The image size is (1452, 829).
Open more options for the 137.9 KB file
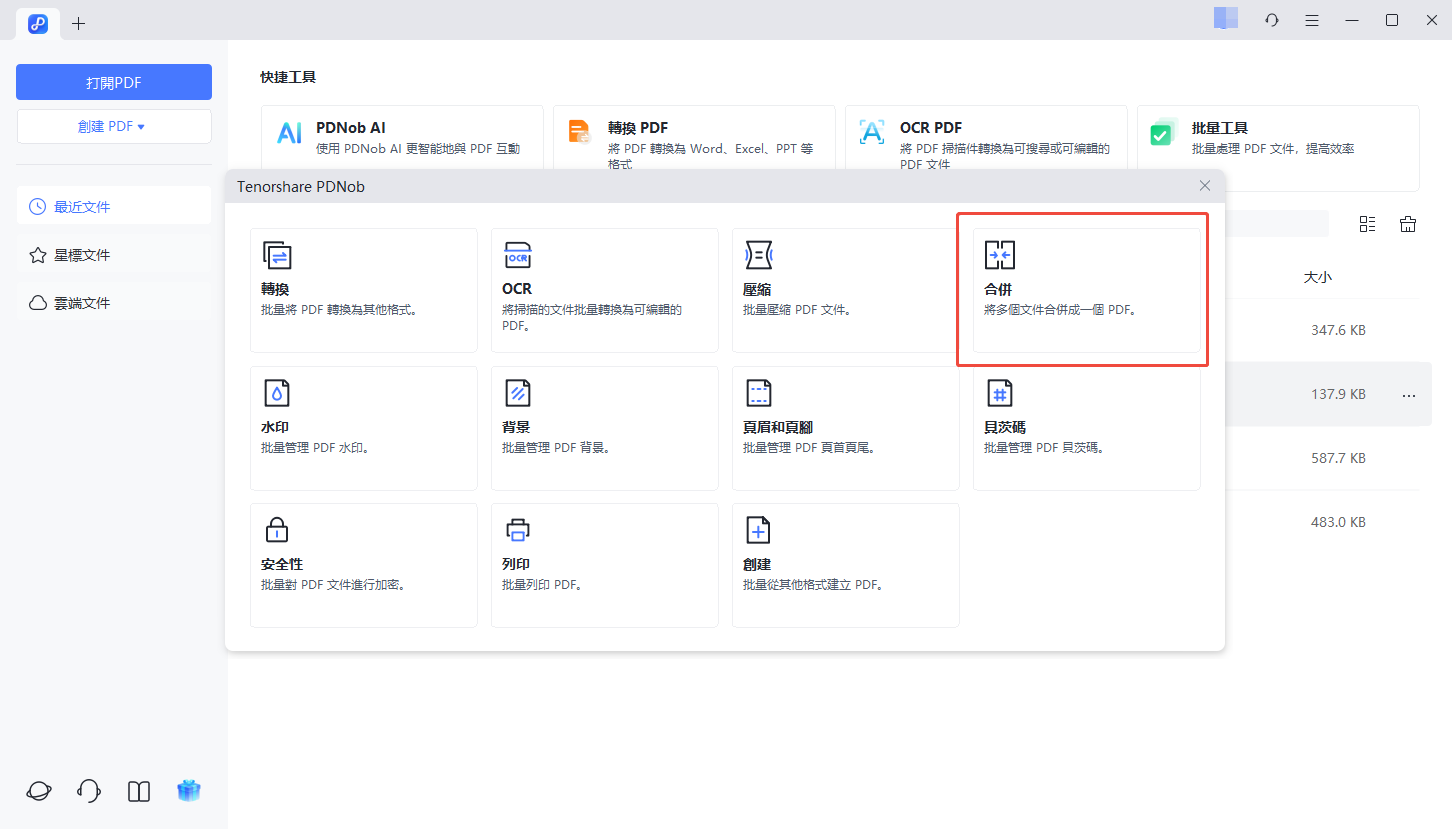1409,395
